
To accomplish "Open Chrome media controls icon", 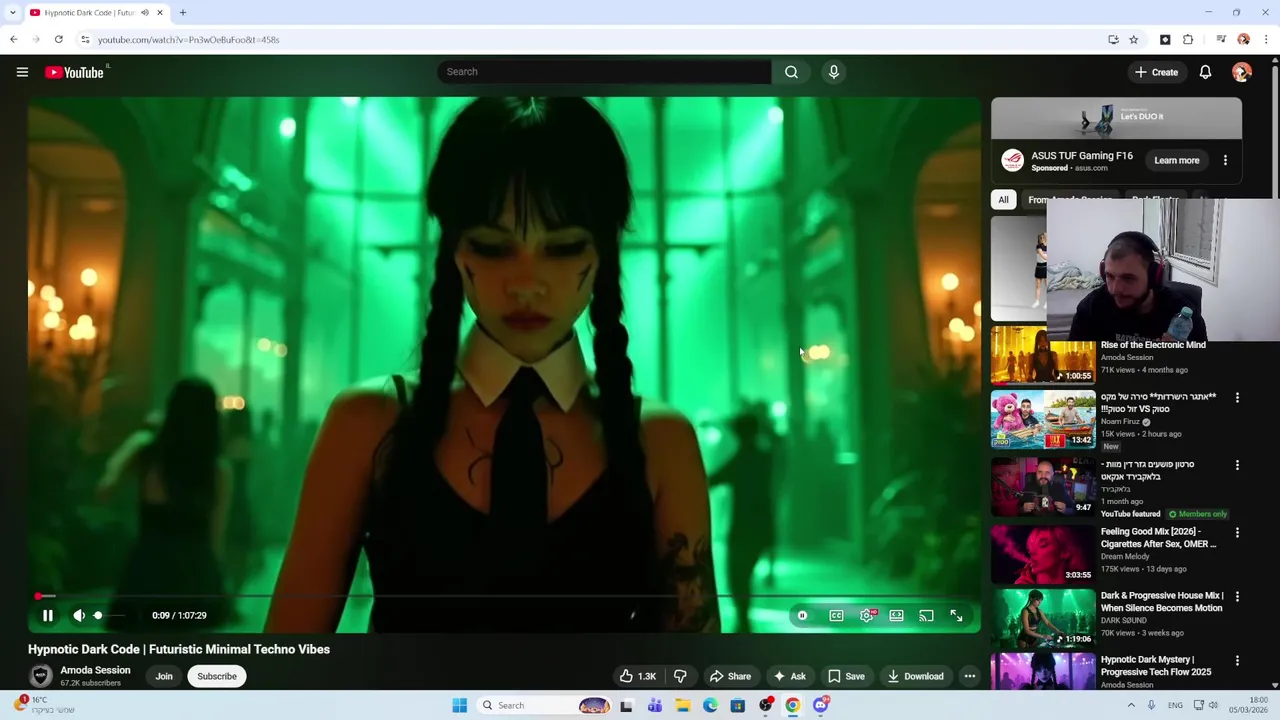I will 1221,39.
